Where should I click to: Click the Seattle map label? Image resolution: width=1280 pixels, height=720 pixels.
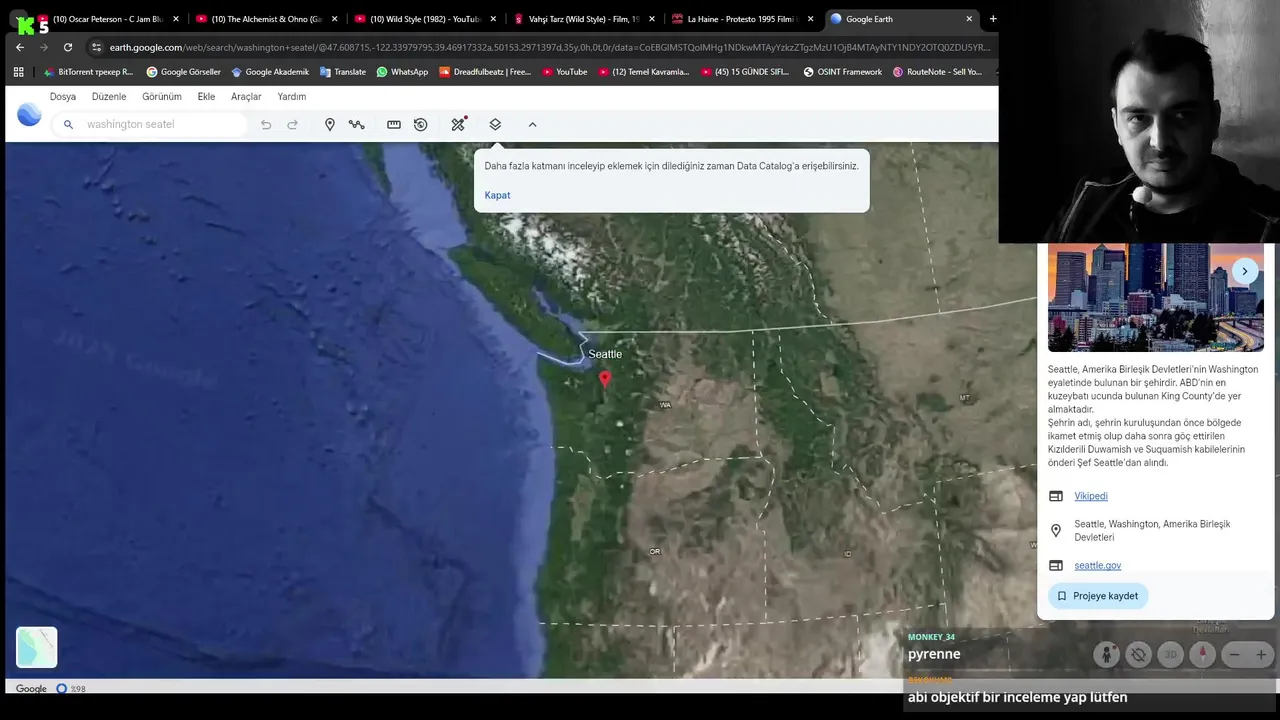pyautogui.click(x=605, y=354)
